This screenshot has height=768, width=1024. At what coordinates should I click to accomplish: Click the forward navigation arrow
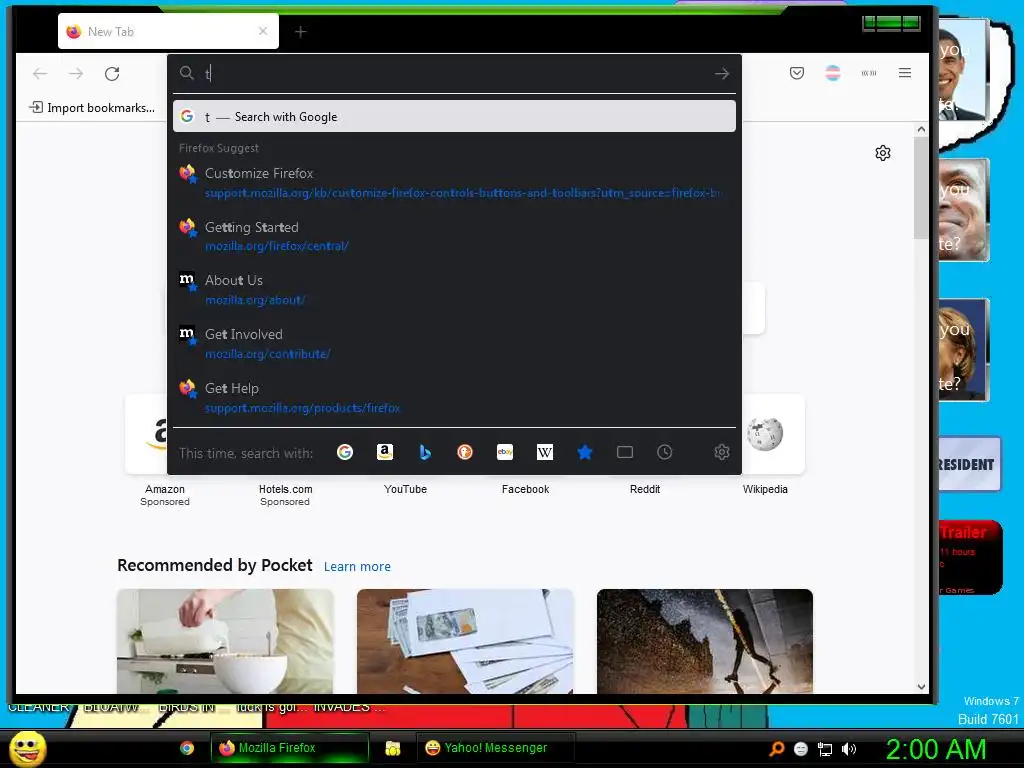click(76, 74)
